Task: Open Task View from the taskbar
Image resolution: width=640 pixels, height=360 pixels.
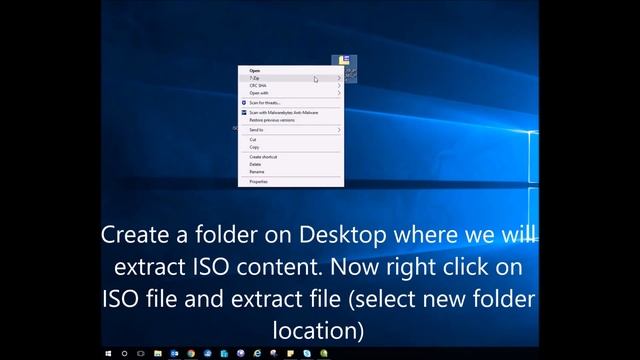Action: (x=141, y=353)
